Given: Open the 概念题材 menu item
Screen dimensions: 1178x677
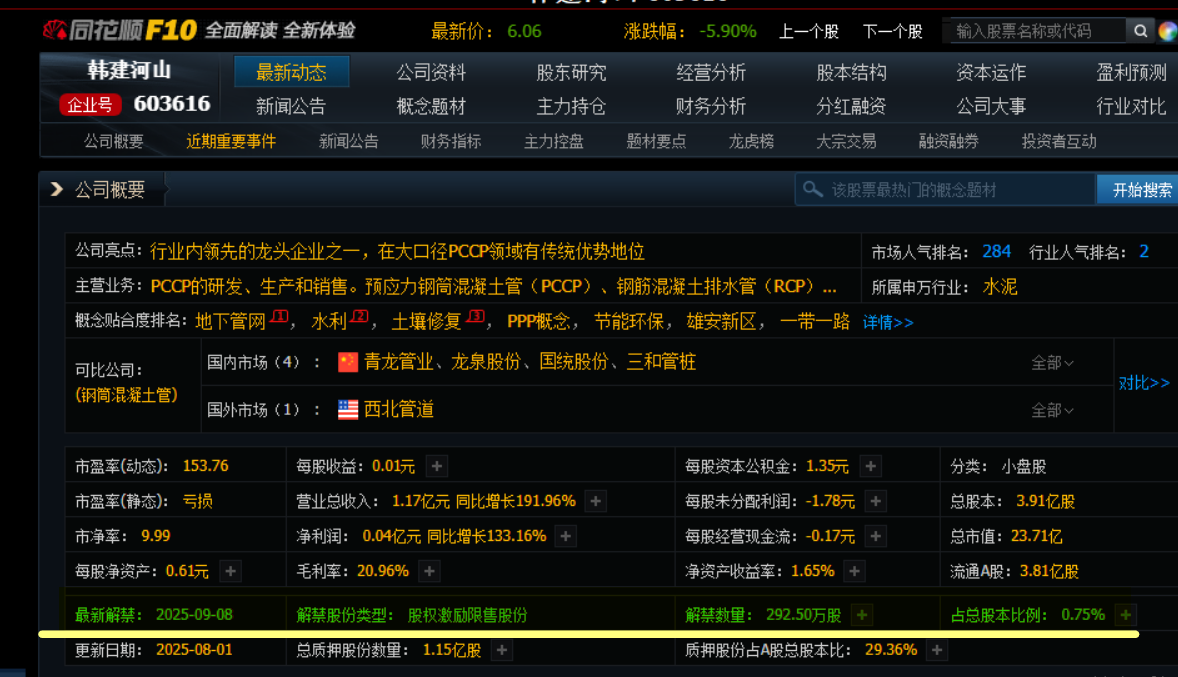Looking at the screenshot, I should coord(431,106).
